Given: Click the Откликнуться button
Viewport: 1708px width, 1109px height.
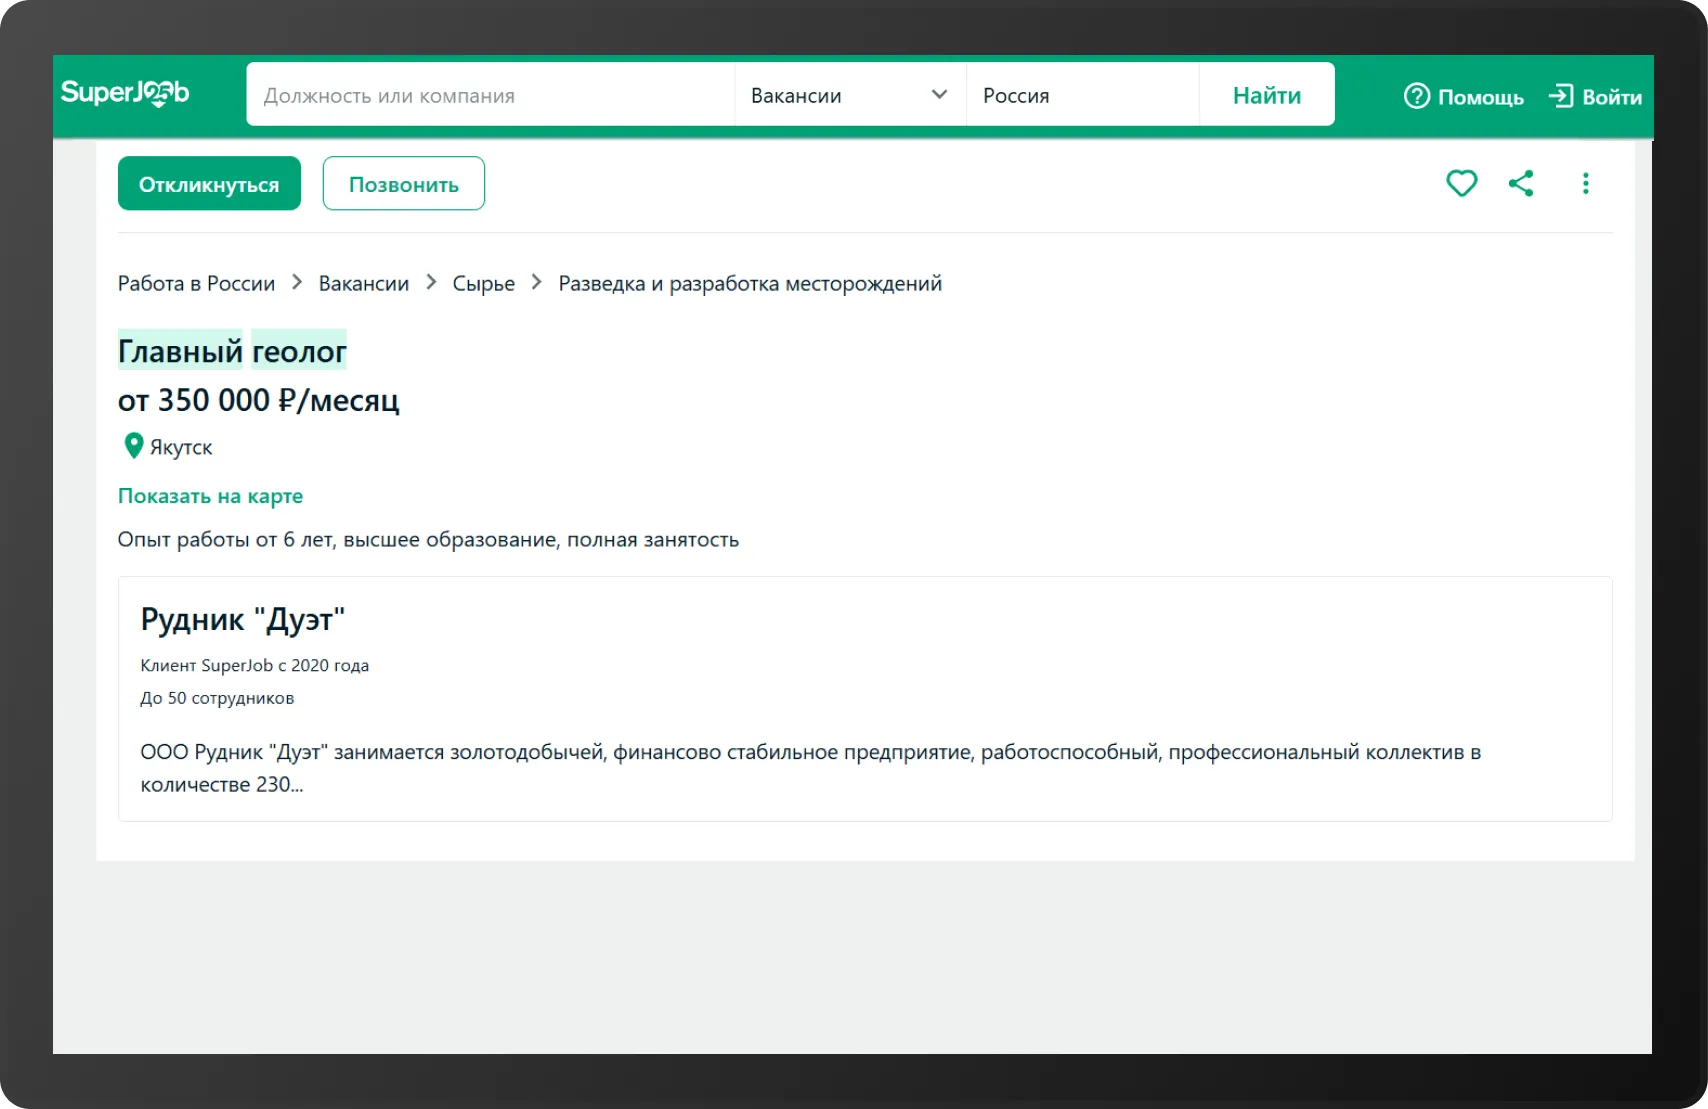Looking at the screenshot, I should [209, 184].
